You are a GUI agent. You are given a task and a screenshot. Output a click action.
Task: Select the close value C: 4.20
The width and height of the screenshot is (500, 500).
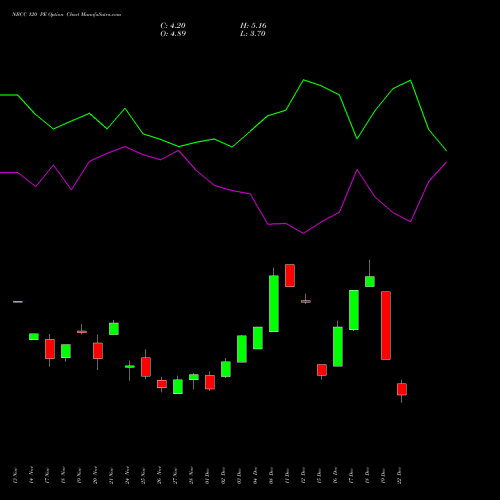click(x=173, y=26)
